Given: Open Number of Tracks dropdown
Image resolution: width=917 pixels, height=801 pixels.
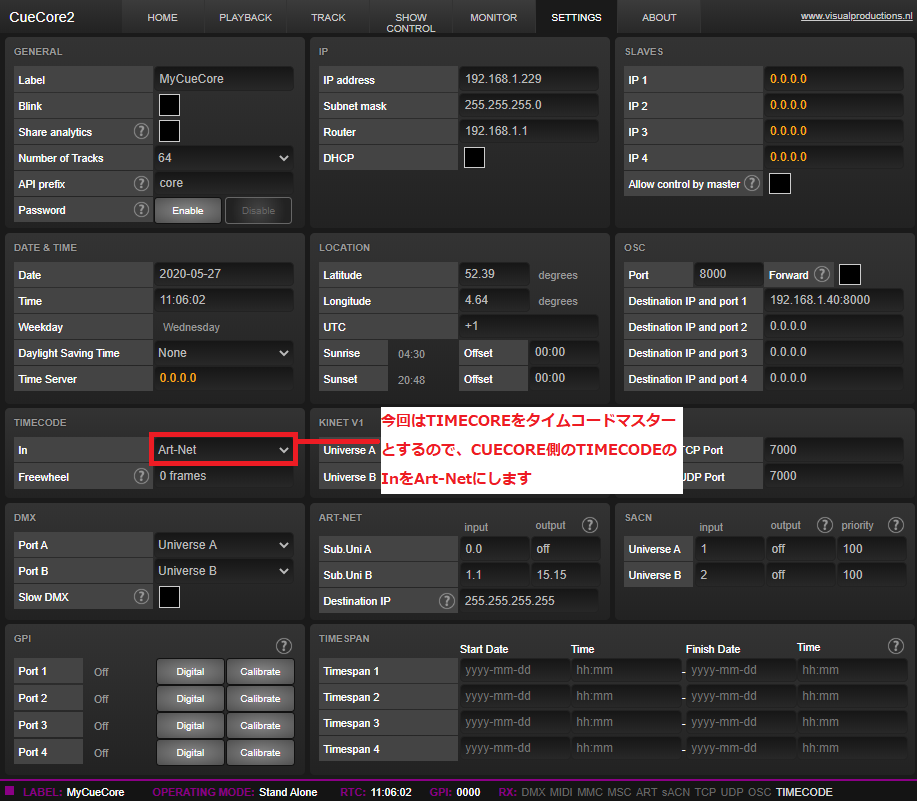Looking at the screenshot, I should point(223,158).
